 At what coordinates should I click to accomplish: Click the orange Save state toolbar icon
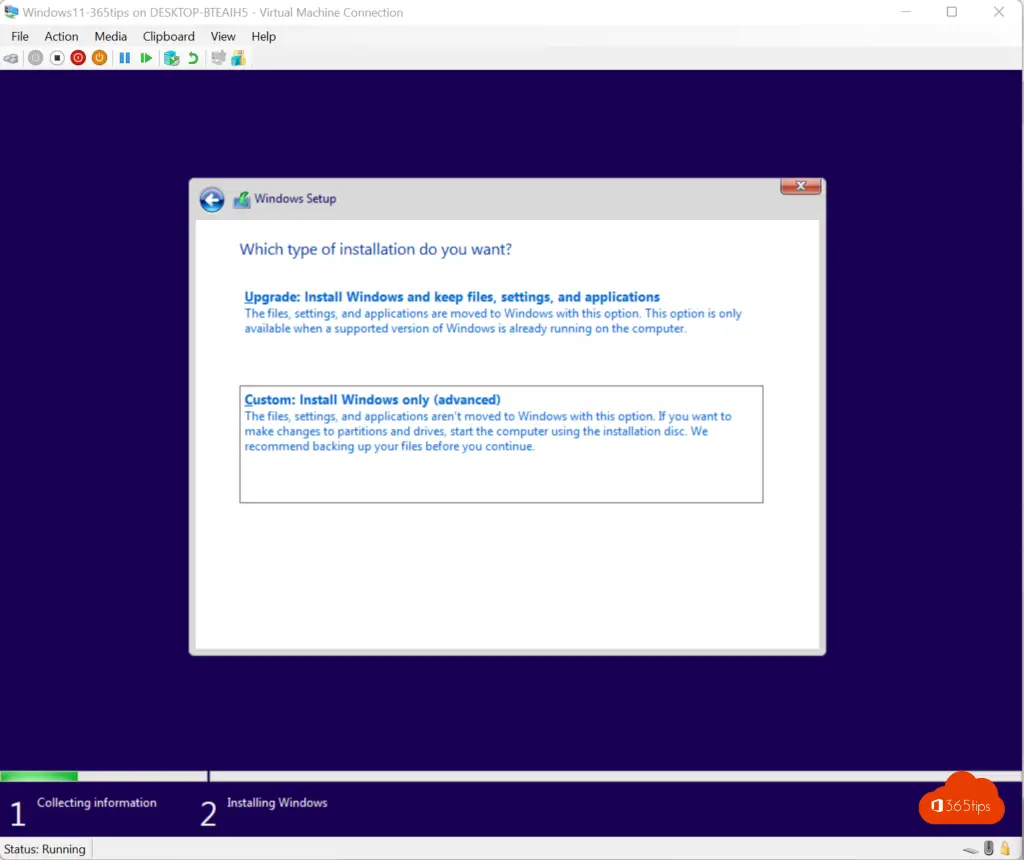click(x=99, y=58)
